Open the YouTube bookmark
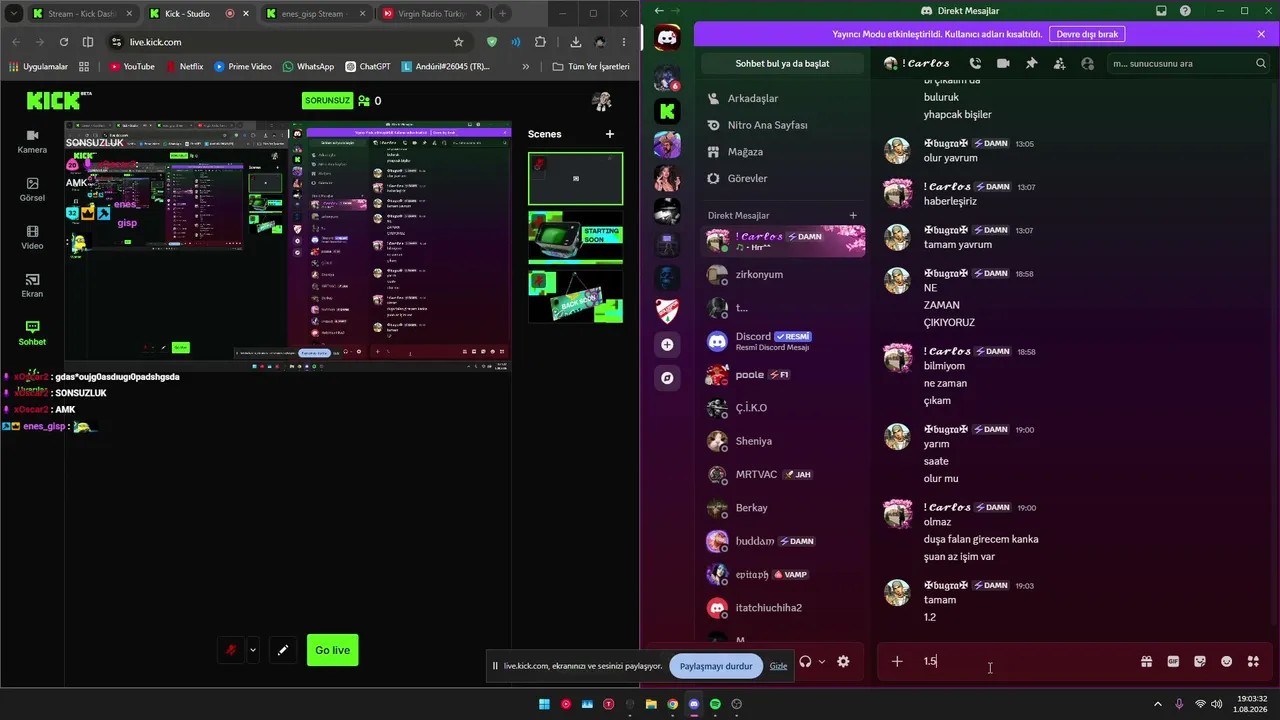Image resolution: width=1280 pixels, height=720 pixels. pyautogui.click(x=132, y=67)
